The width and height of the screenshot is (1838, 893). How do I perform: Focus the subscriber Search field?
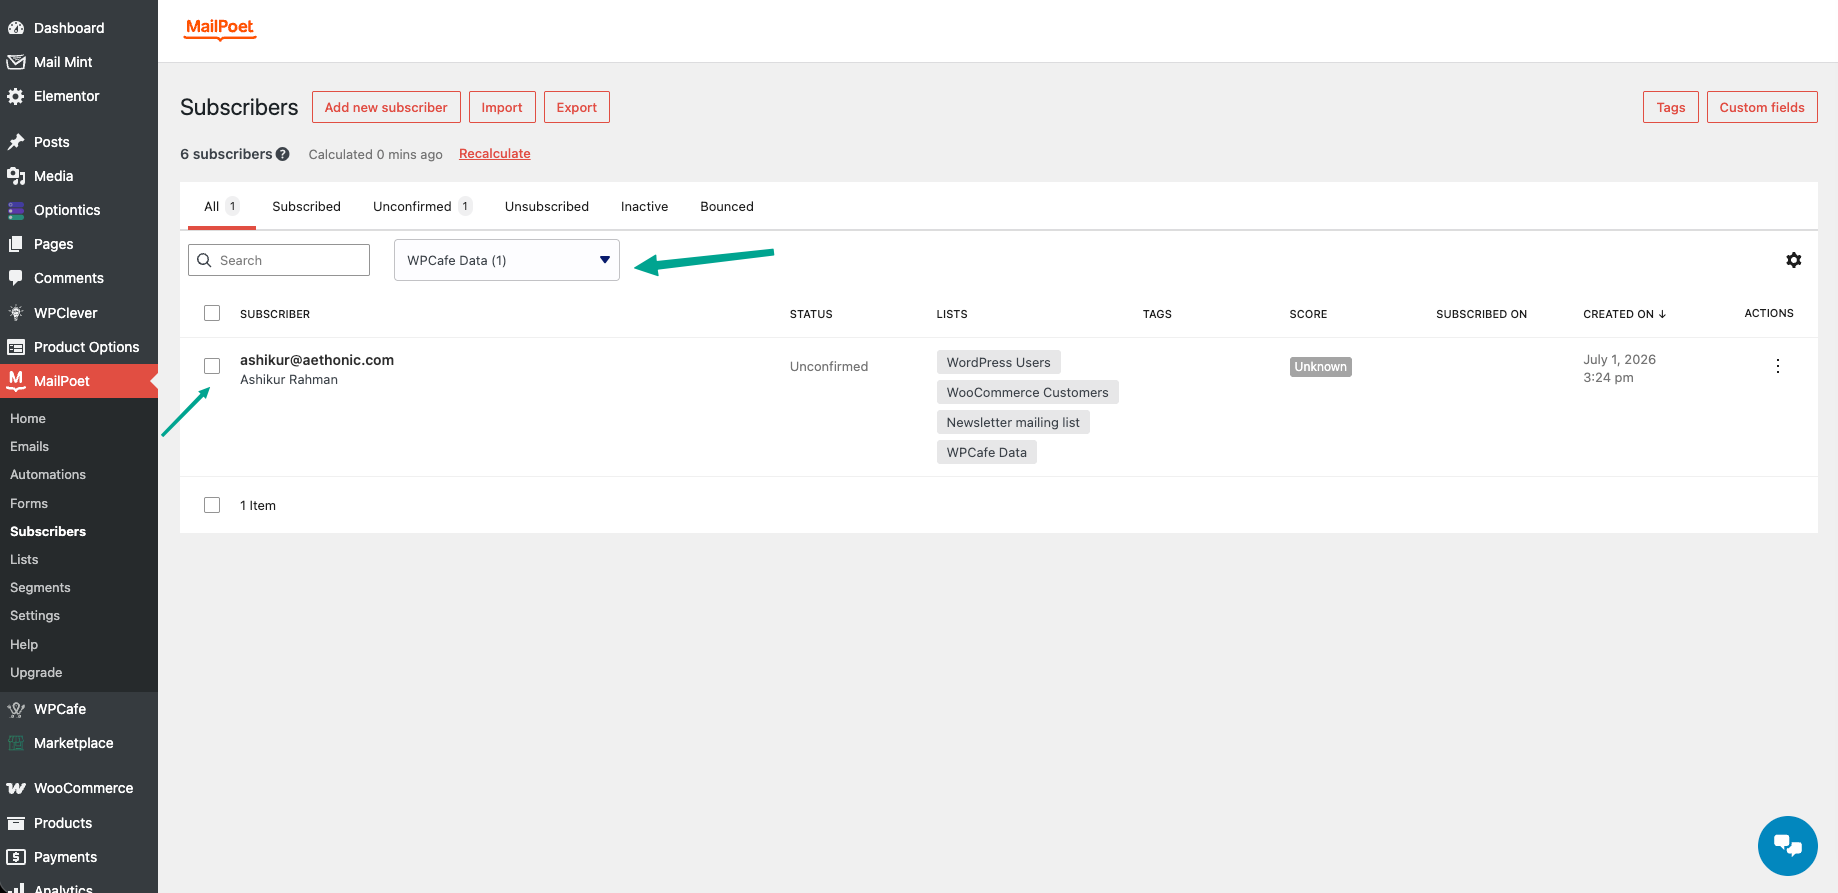click(279, 260)
